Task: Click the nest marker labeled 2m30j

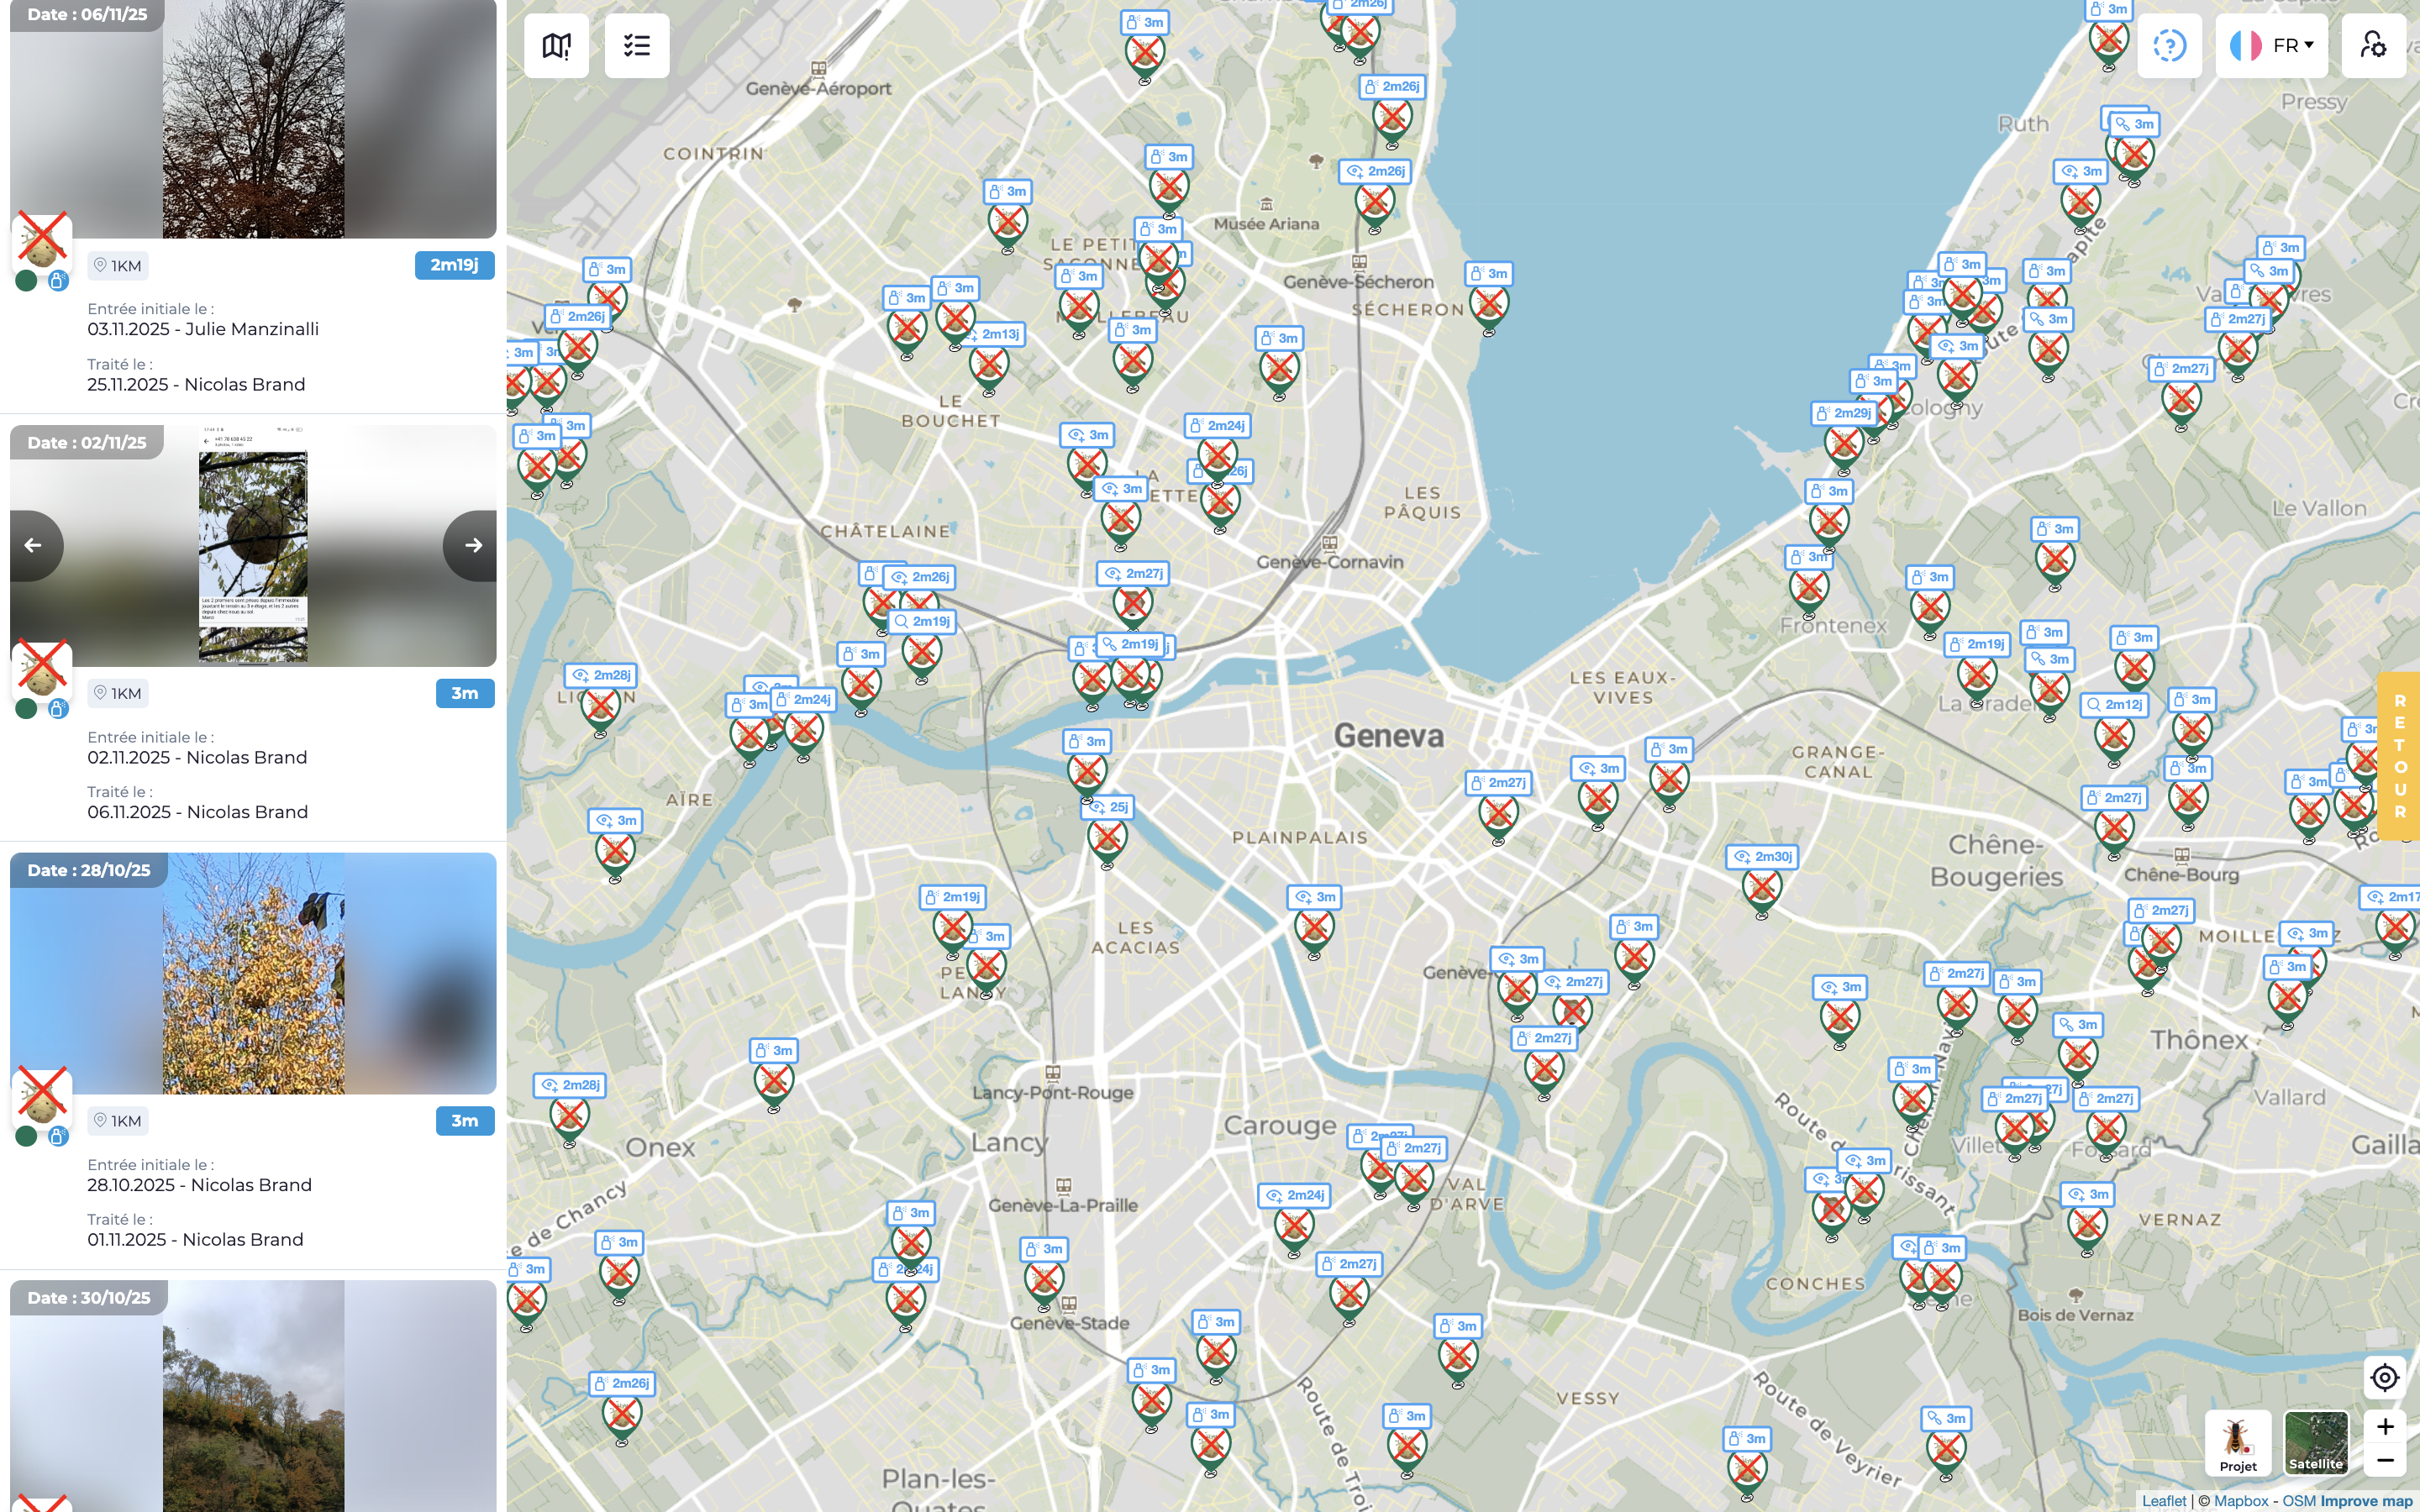Action: click(x=1761, y=886)
